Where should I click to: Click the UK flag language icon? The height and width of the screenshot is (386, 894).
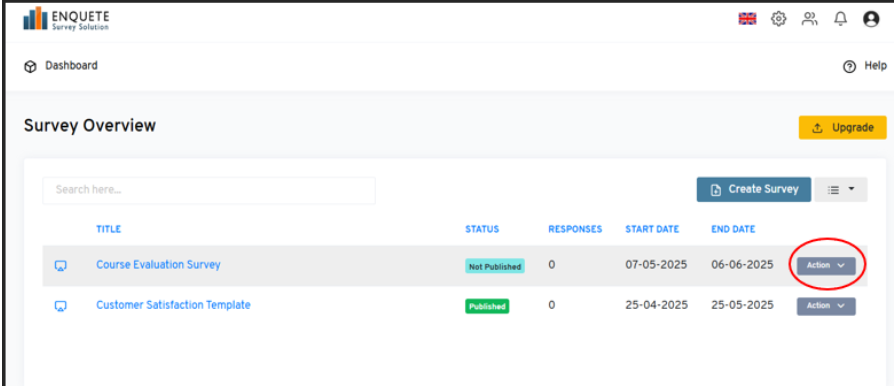747,19
